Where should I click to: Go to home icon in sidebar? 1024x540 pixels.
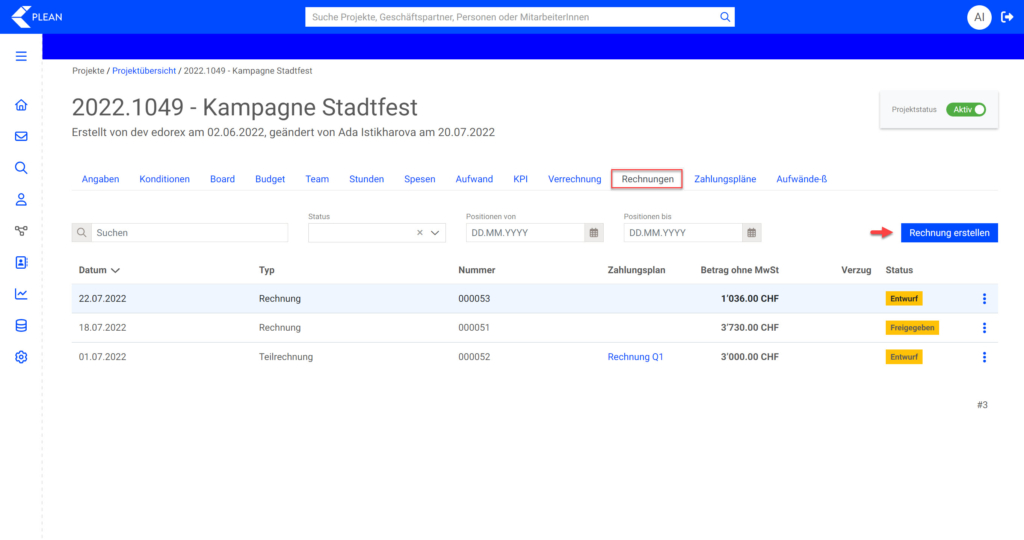coord(21,105)
